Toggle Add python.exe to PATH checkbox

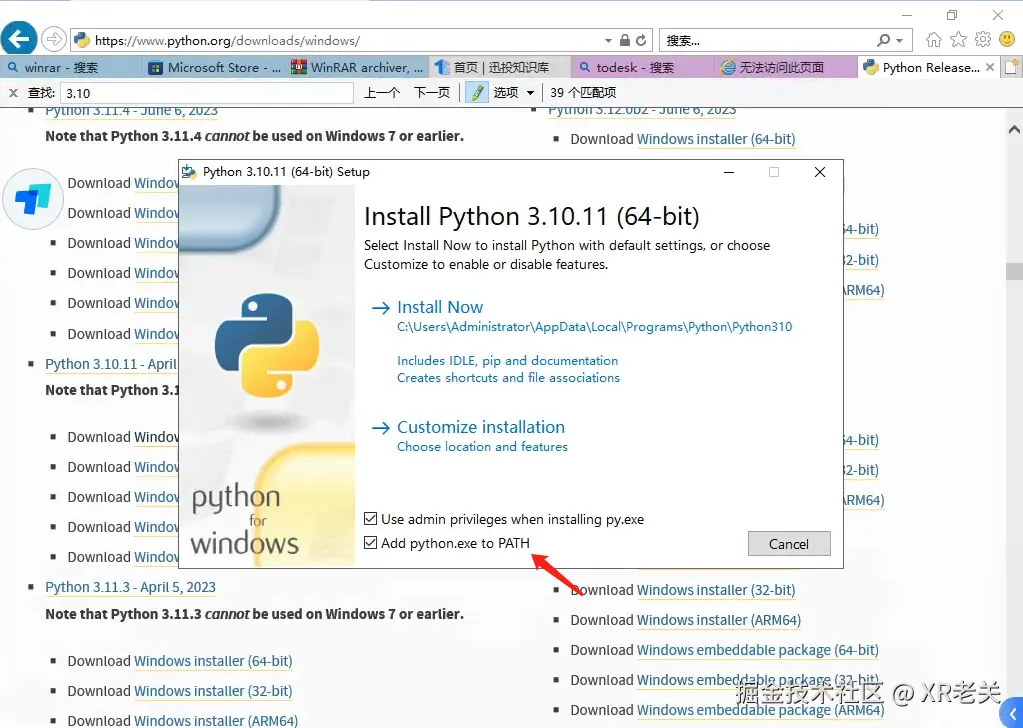[x=371, y=543]
